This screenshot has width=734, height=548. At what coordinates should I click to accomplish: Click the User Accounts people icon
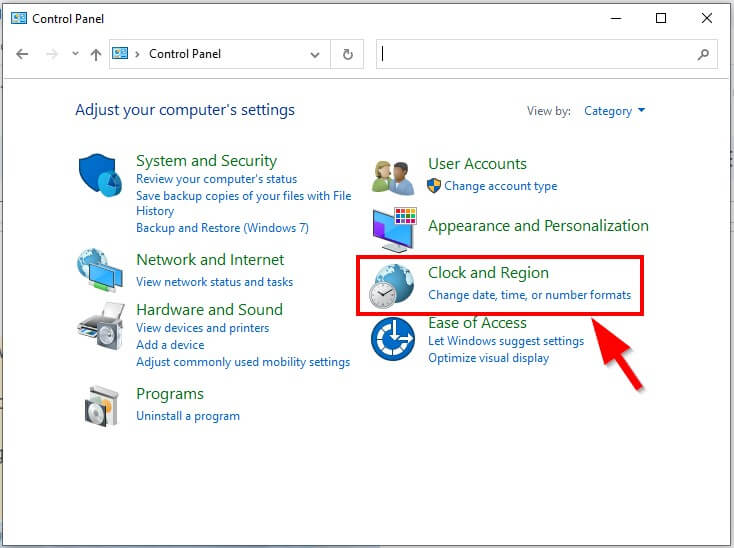tap(393, 177)
